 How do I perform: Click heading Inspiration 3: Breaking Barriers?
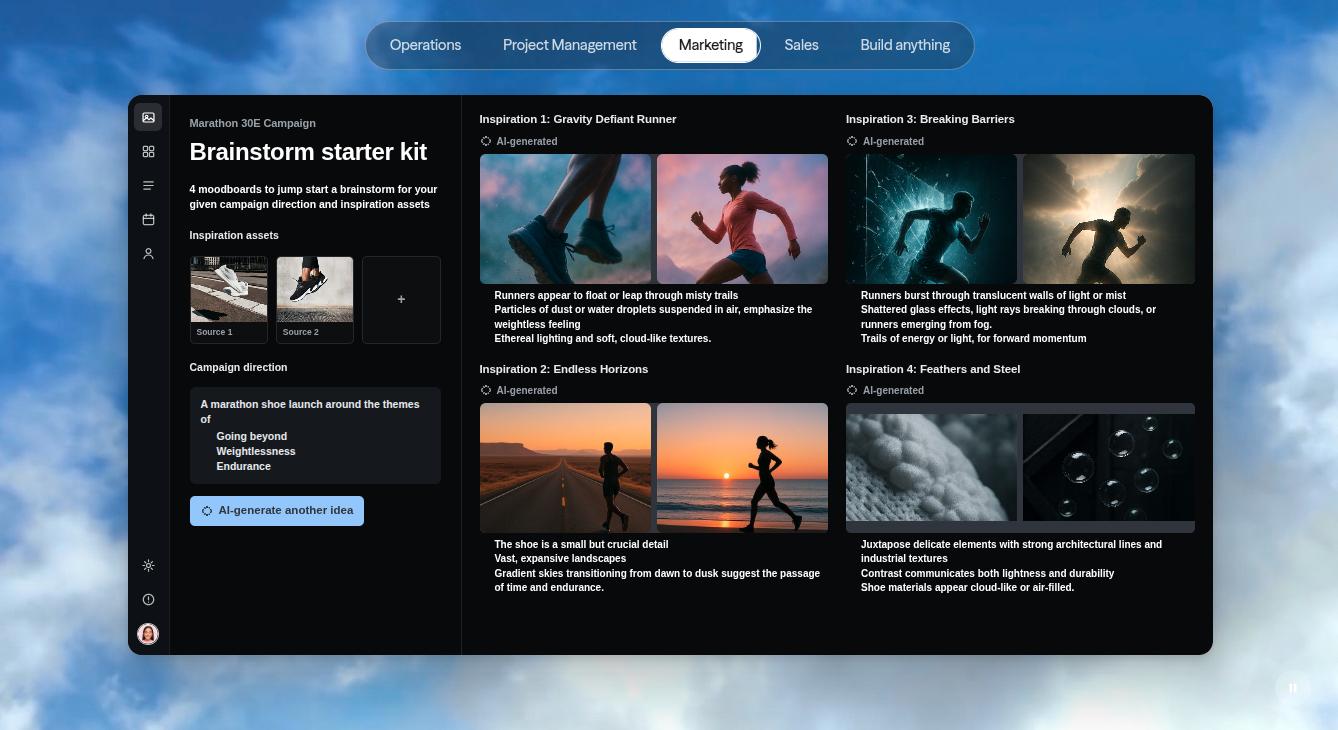[930, 119]
